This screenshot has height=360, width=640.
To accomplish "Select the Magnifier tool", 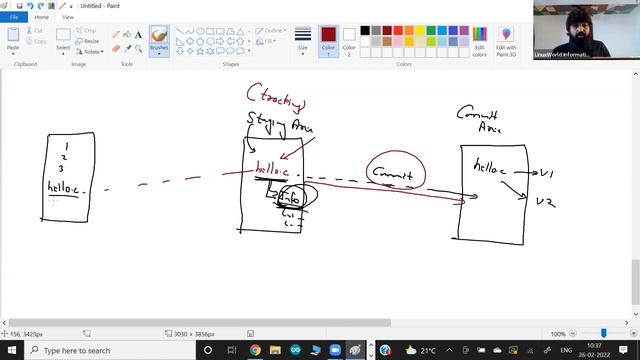I will pyautogui.click(x=139, y=49).
